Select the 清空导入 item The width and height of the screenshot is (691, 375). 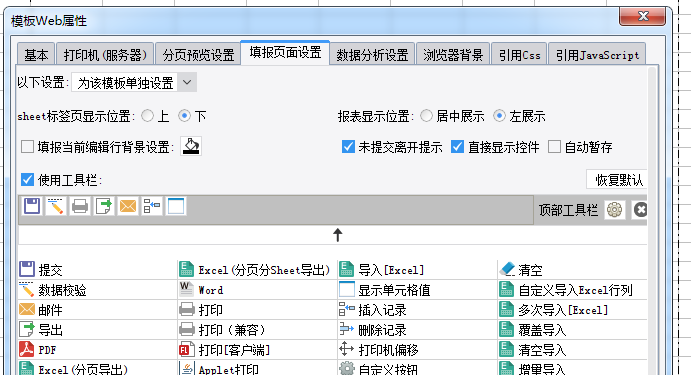pyautogui.click(x=533, y=350)
